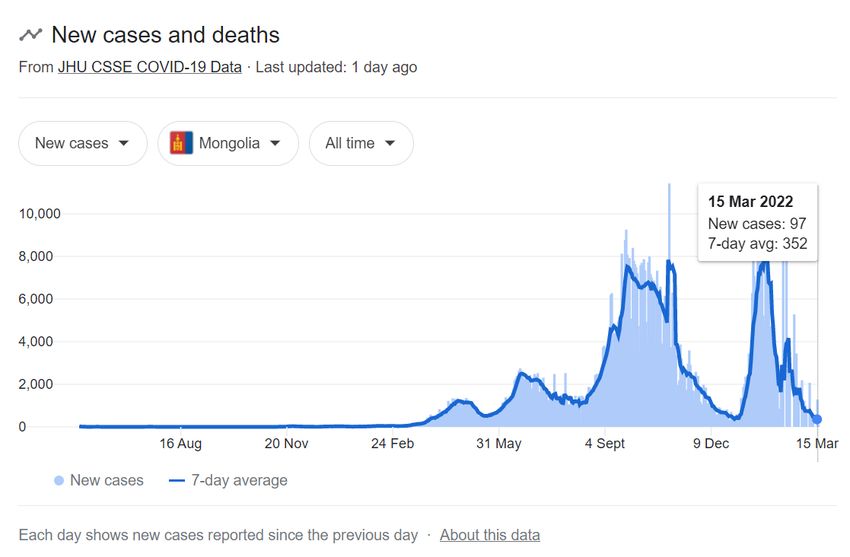The width and height of the screenshot is (850, 557).
Task: Click the 10,000 y-axis label
Action: coord(40,213)
